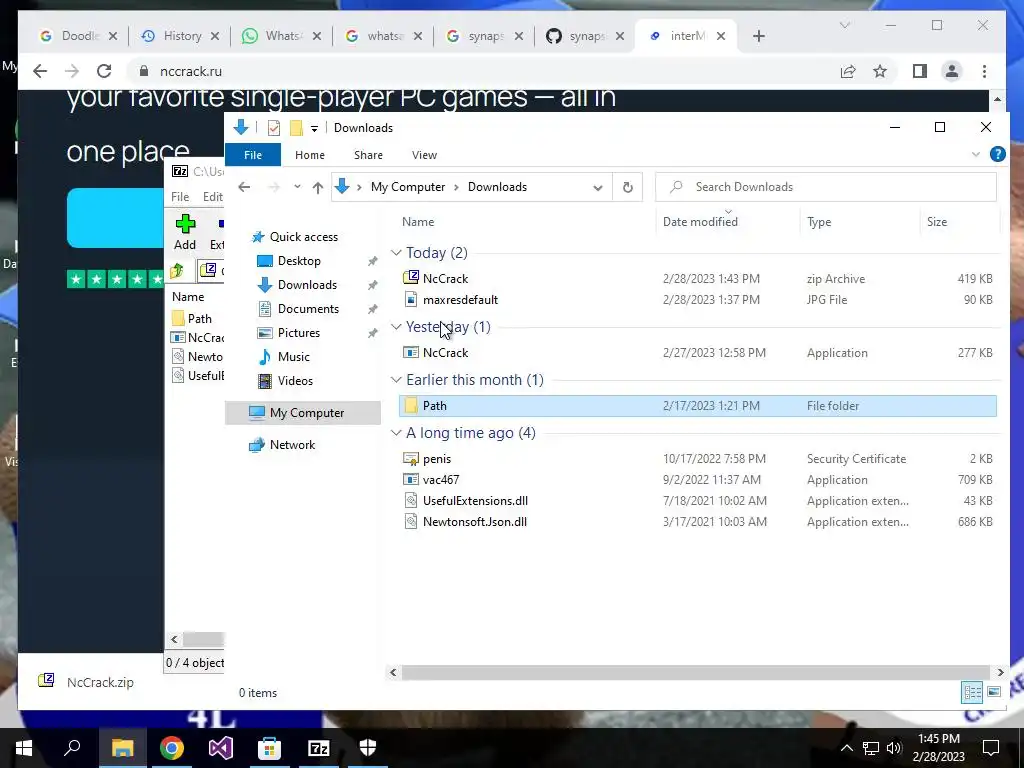This screenshot has height=768, width=1024.
Task: Sort by Type column header
Action: coord(819,222)
